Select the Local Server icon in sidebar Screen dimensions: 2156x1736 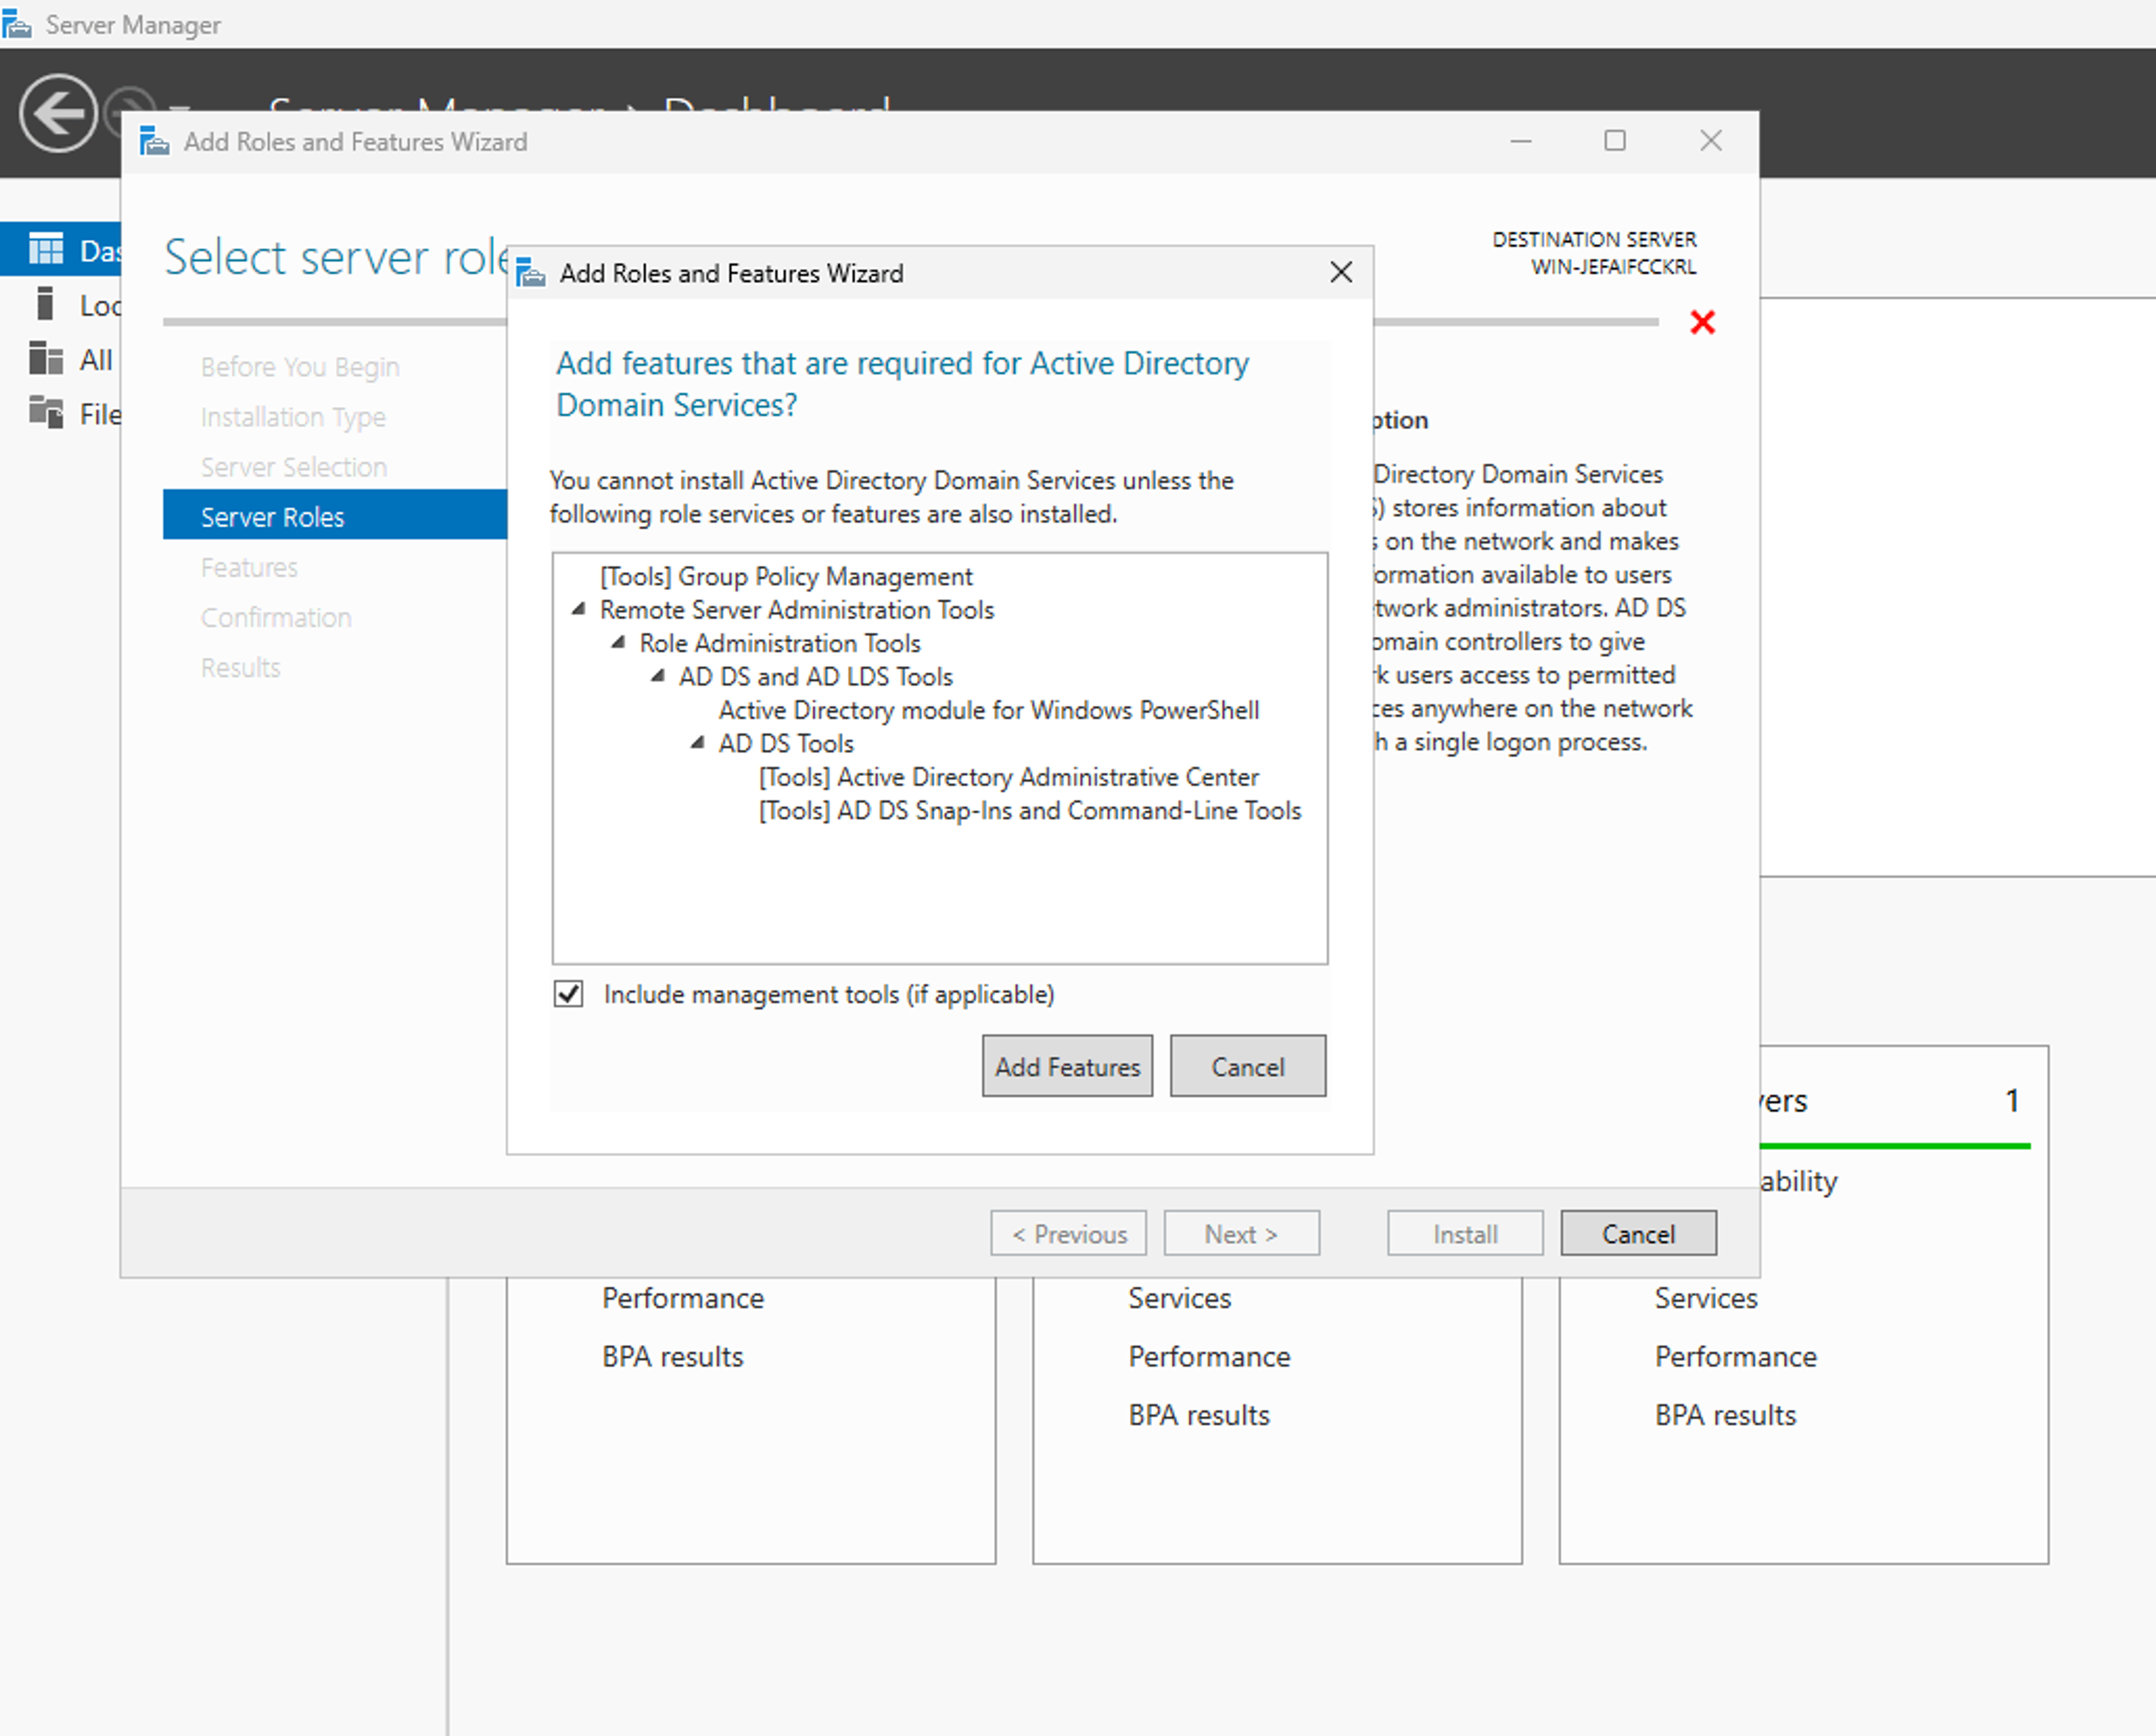tap(44, 304)
